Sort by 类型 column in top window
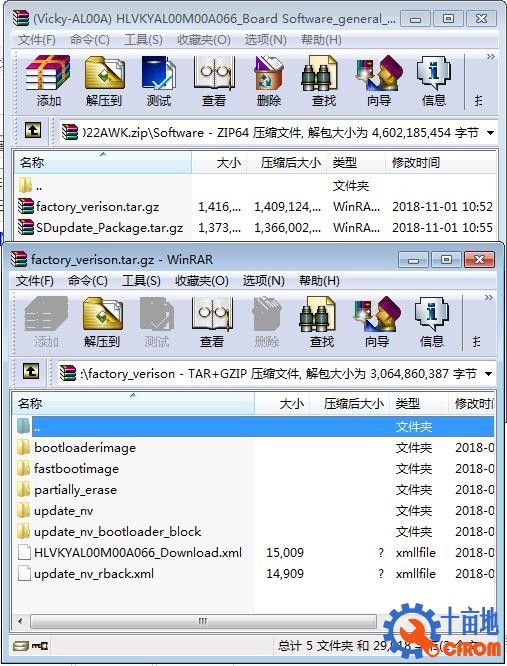Screen dimensions: 507x666 tap(356, 163)
